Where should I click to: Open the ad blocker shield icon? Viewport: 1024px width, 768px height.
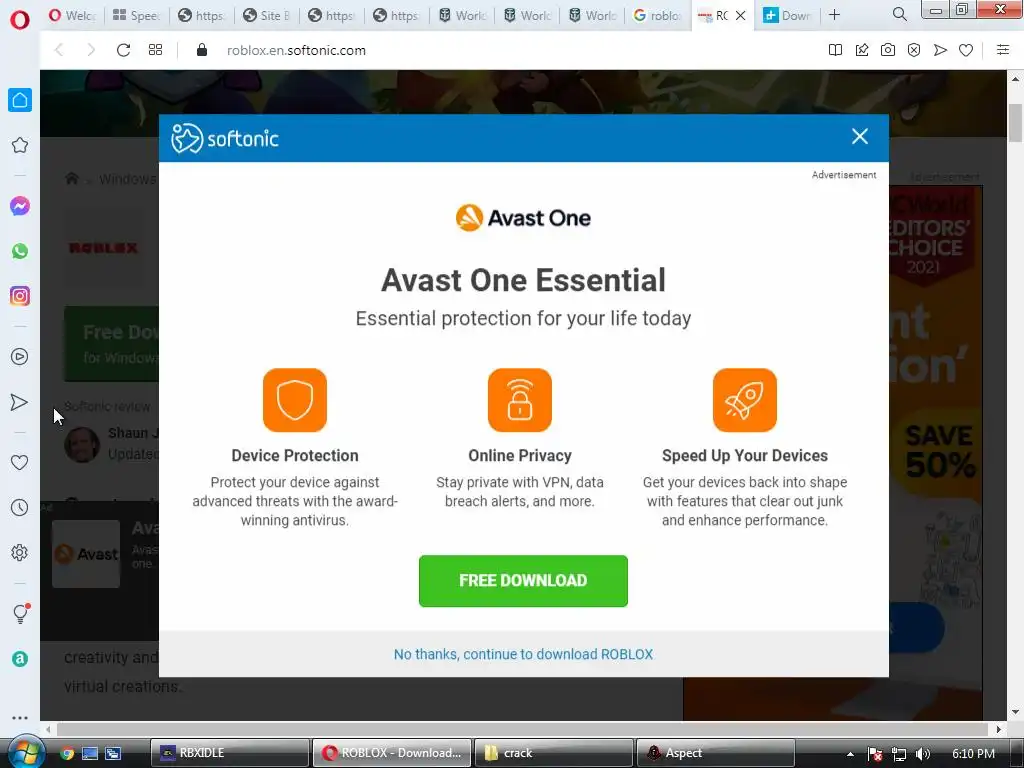914,50
